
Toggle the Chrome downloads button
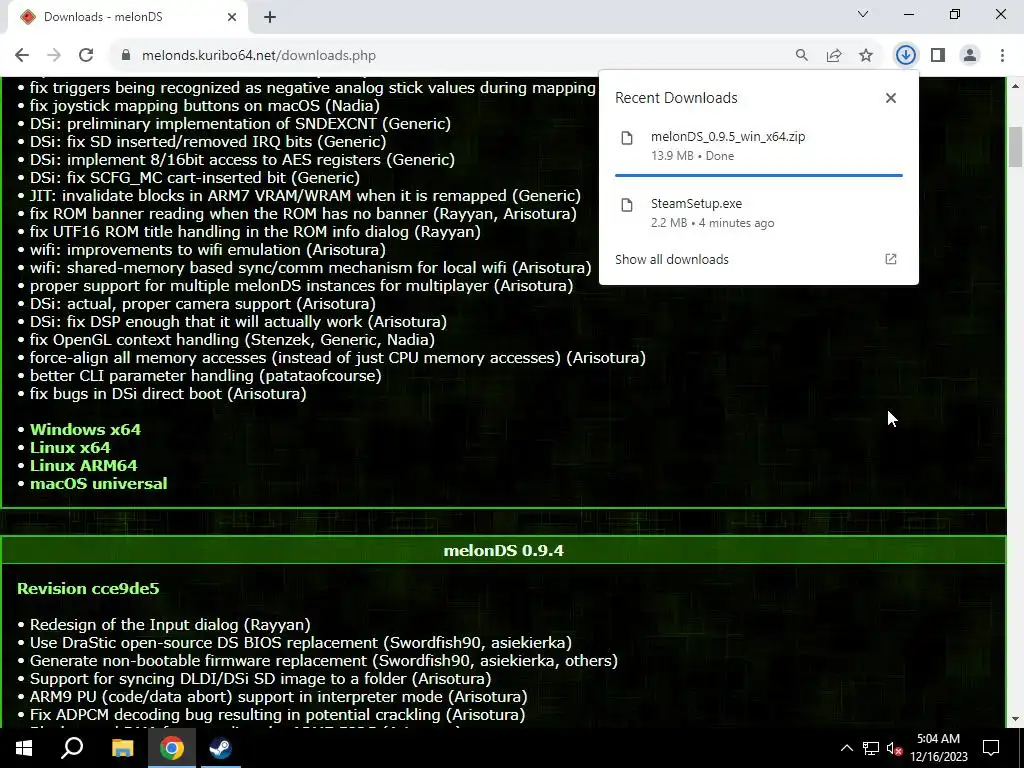pyautogui.click(x=905, y=56)
